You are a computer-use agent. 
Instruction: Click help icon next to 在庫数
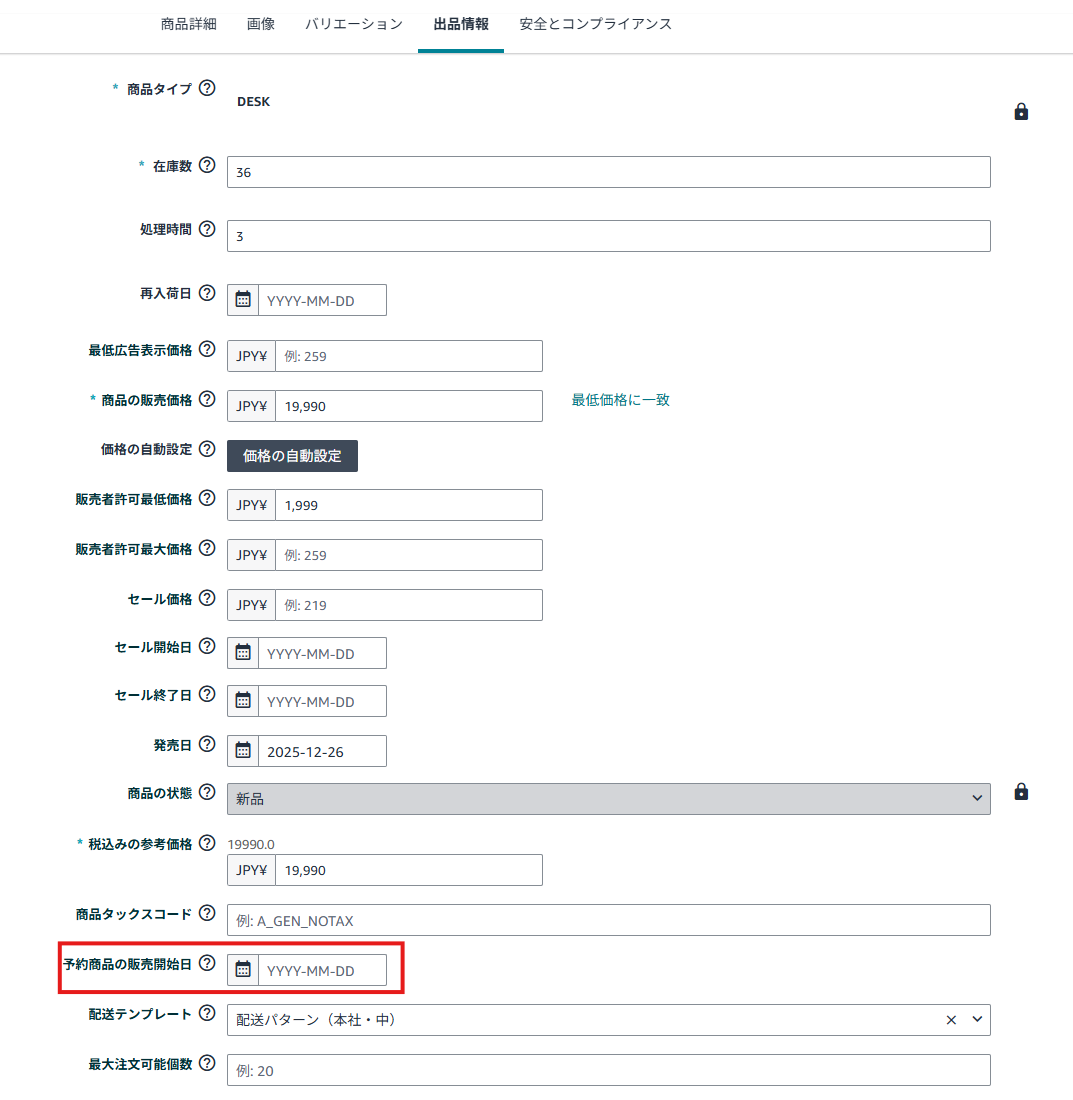(207, 166)
